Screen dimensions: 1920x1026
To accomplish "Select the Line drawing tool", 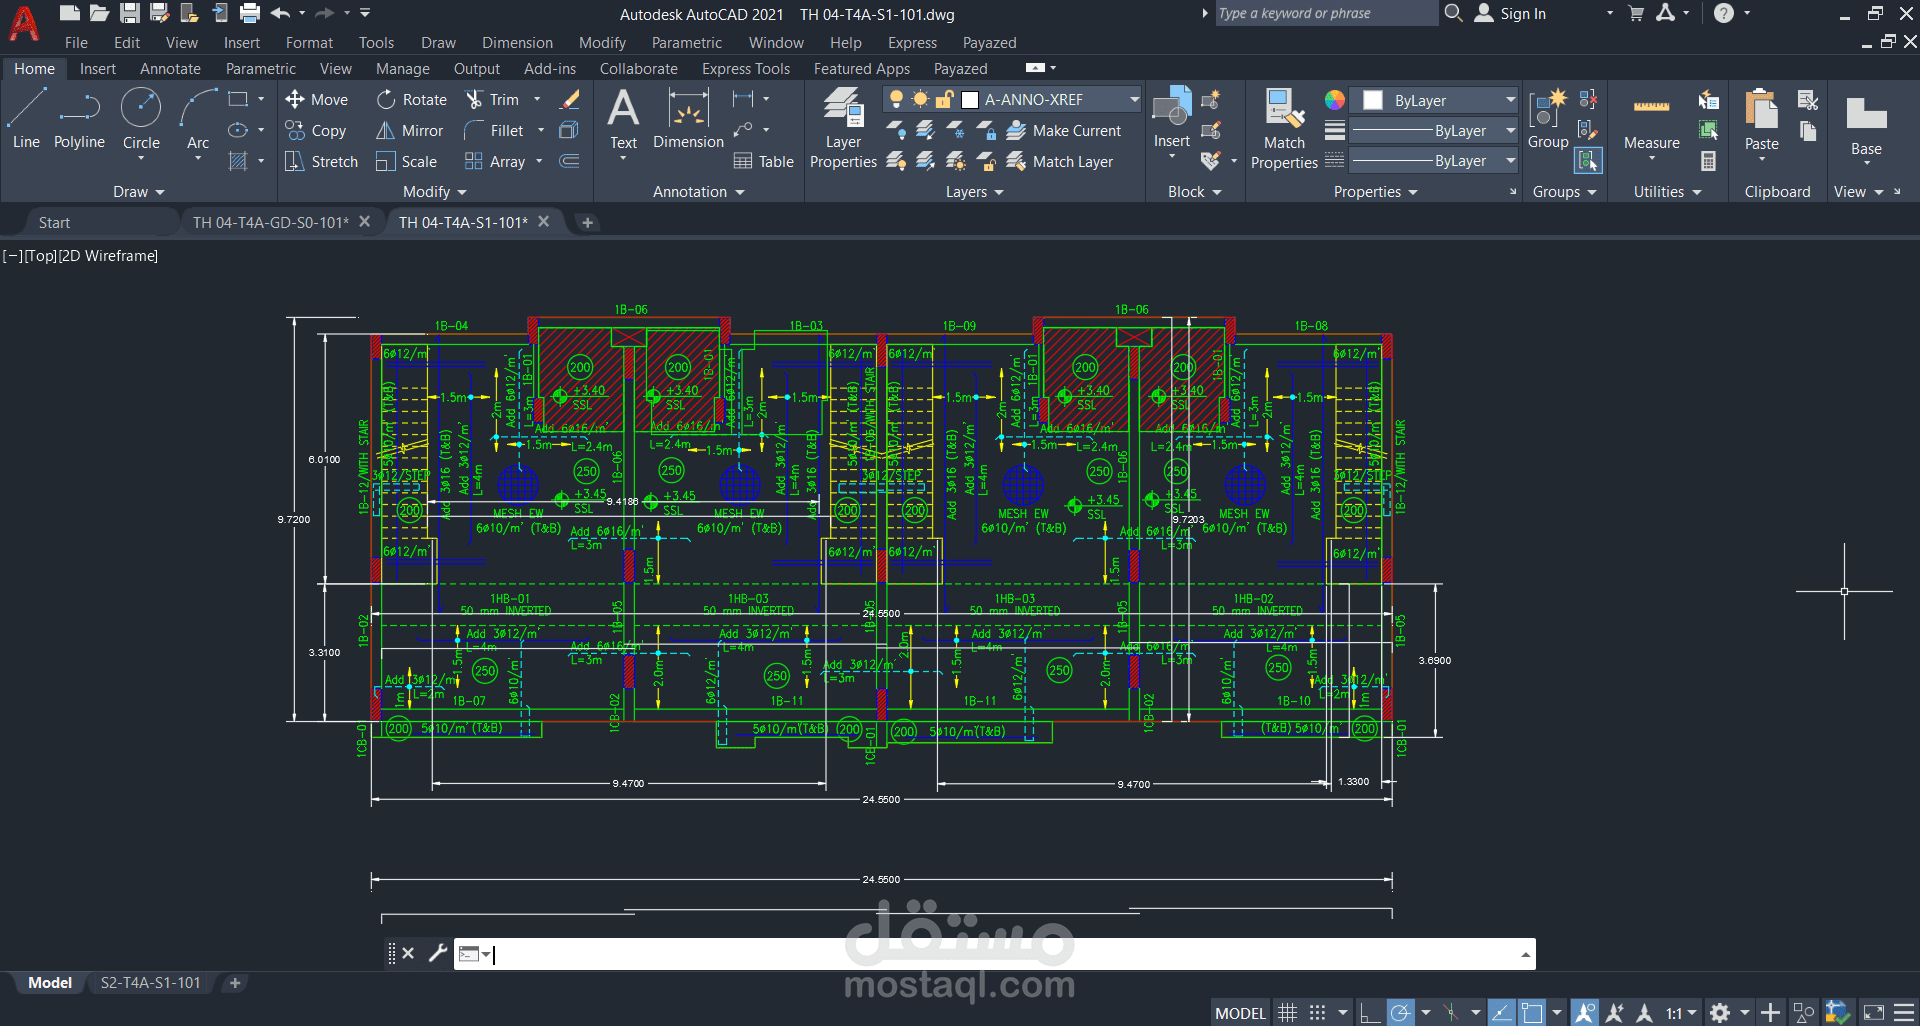I will click(x=26, y=119).
